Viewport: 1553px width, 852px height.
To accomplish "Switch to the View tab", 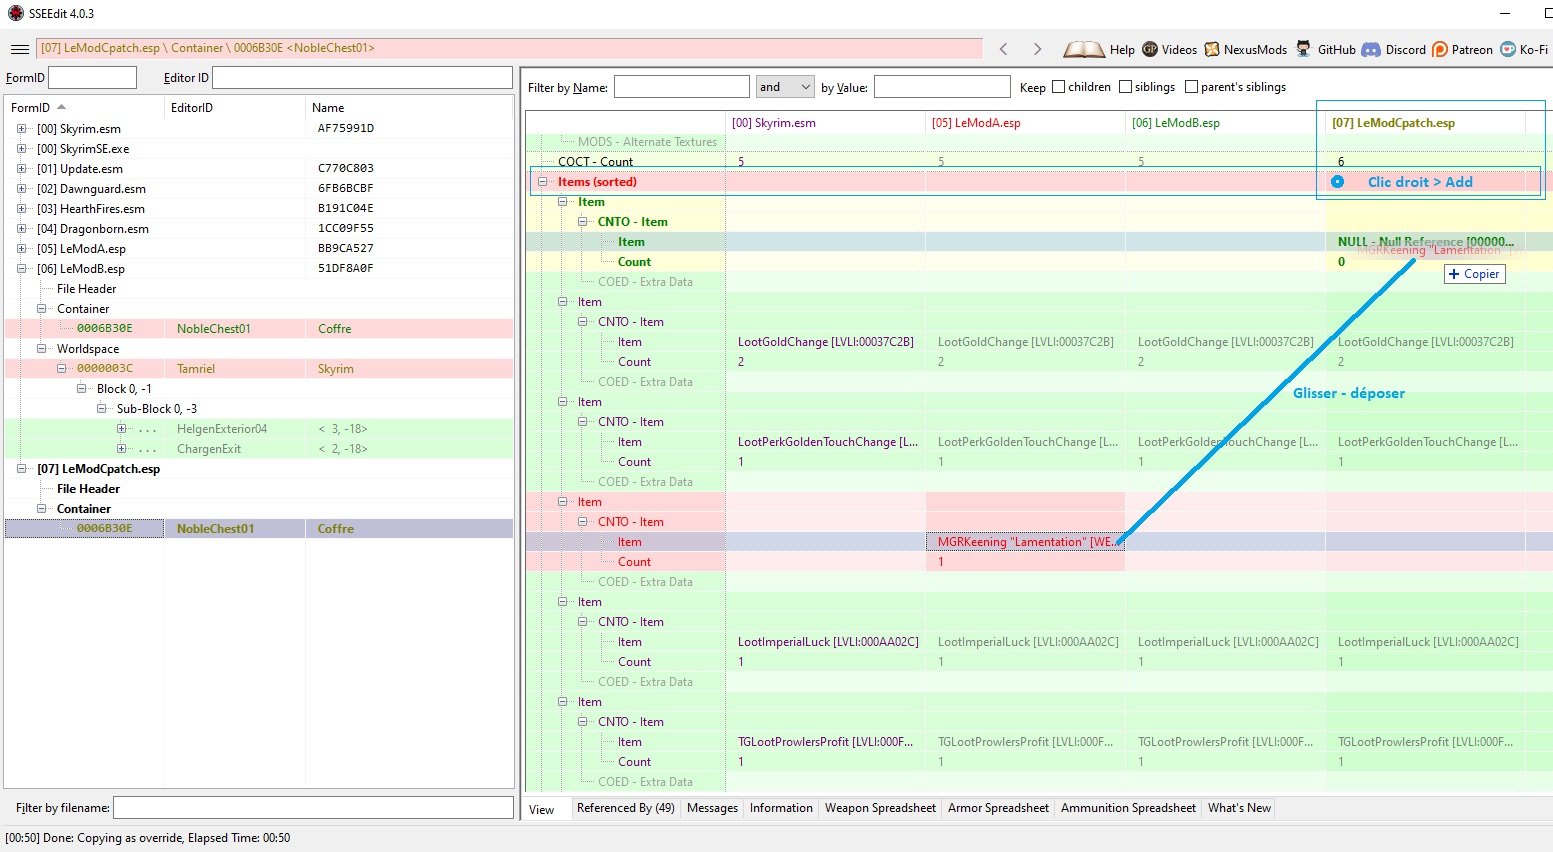I will click(x=542, y=809).
